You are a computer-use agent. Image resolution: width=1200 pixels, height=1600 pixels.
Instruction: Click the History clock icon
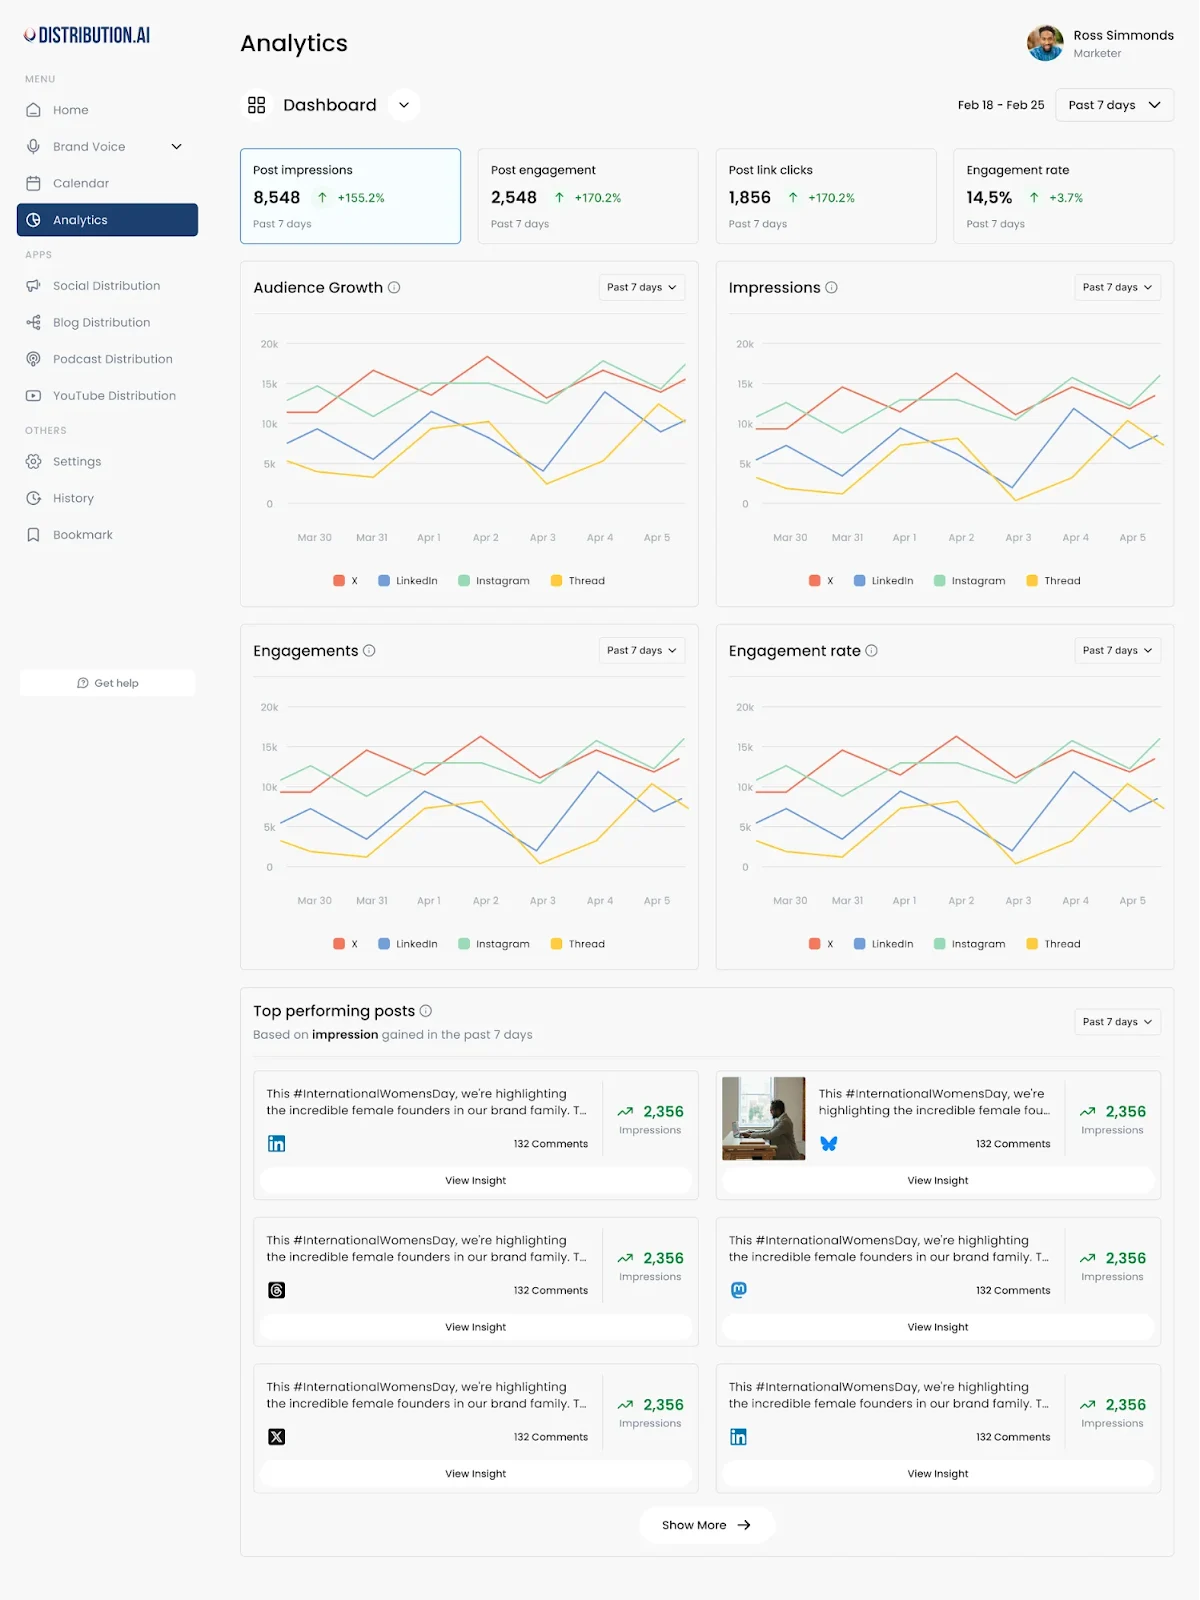pos(33,498)
